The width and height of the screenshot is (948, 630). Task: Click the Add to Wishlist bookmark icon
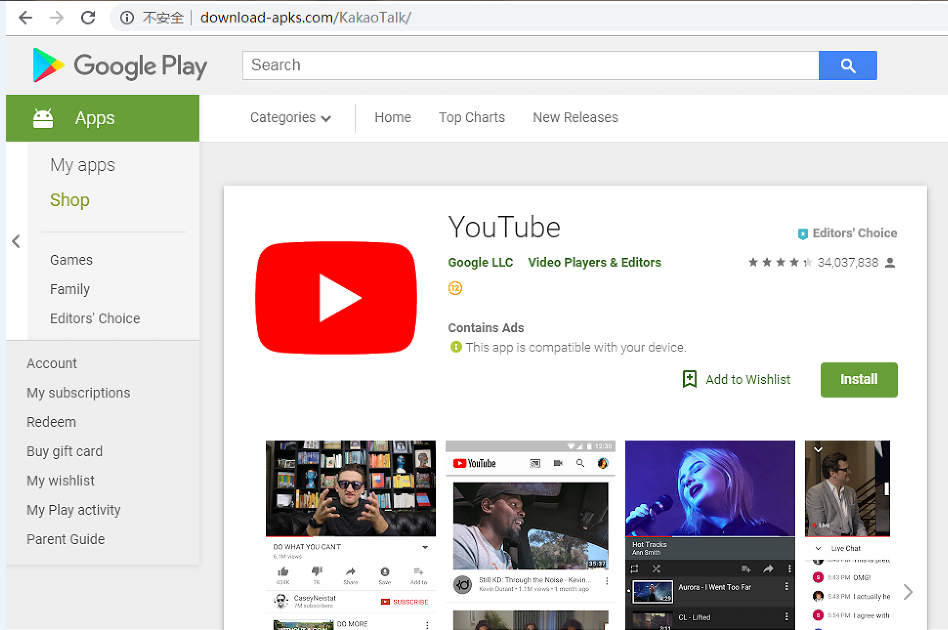[689, 379]
